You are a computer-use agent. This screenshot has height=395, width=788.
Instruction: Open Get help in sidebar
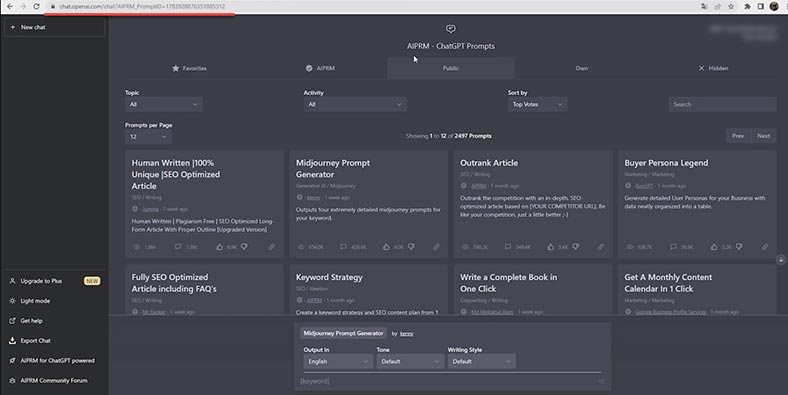point(55,321)
